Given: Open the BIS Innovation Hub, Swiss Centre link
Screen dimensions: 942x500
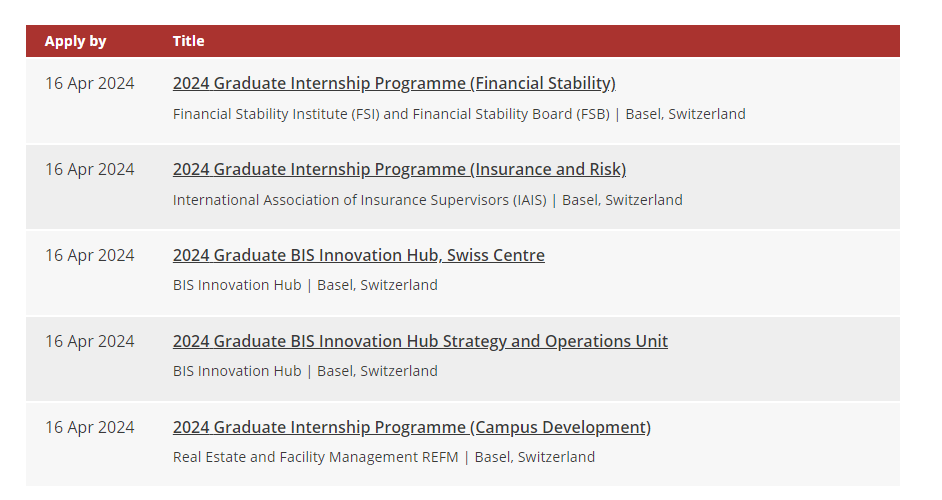Looking at the screenshot, I should 359,255.
